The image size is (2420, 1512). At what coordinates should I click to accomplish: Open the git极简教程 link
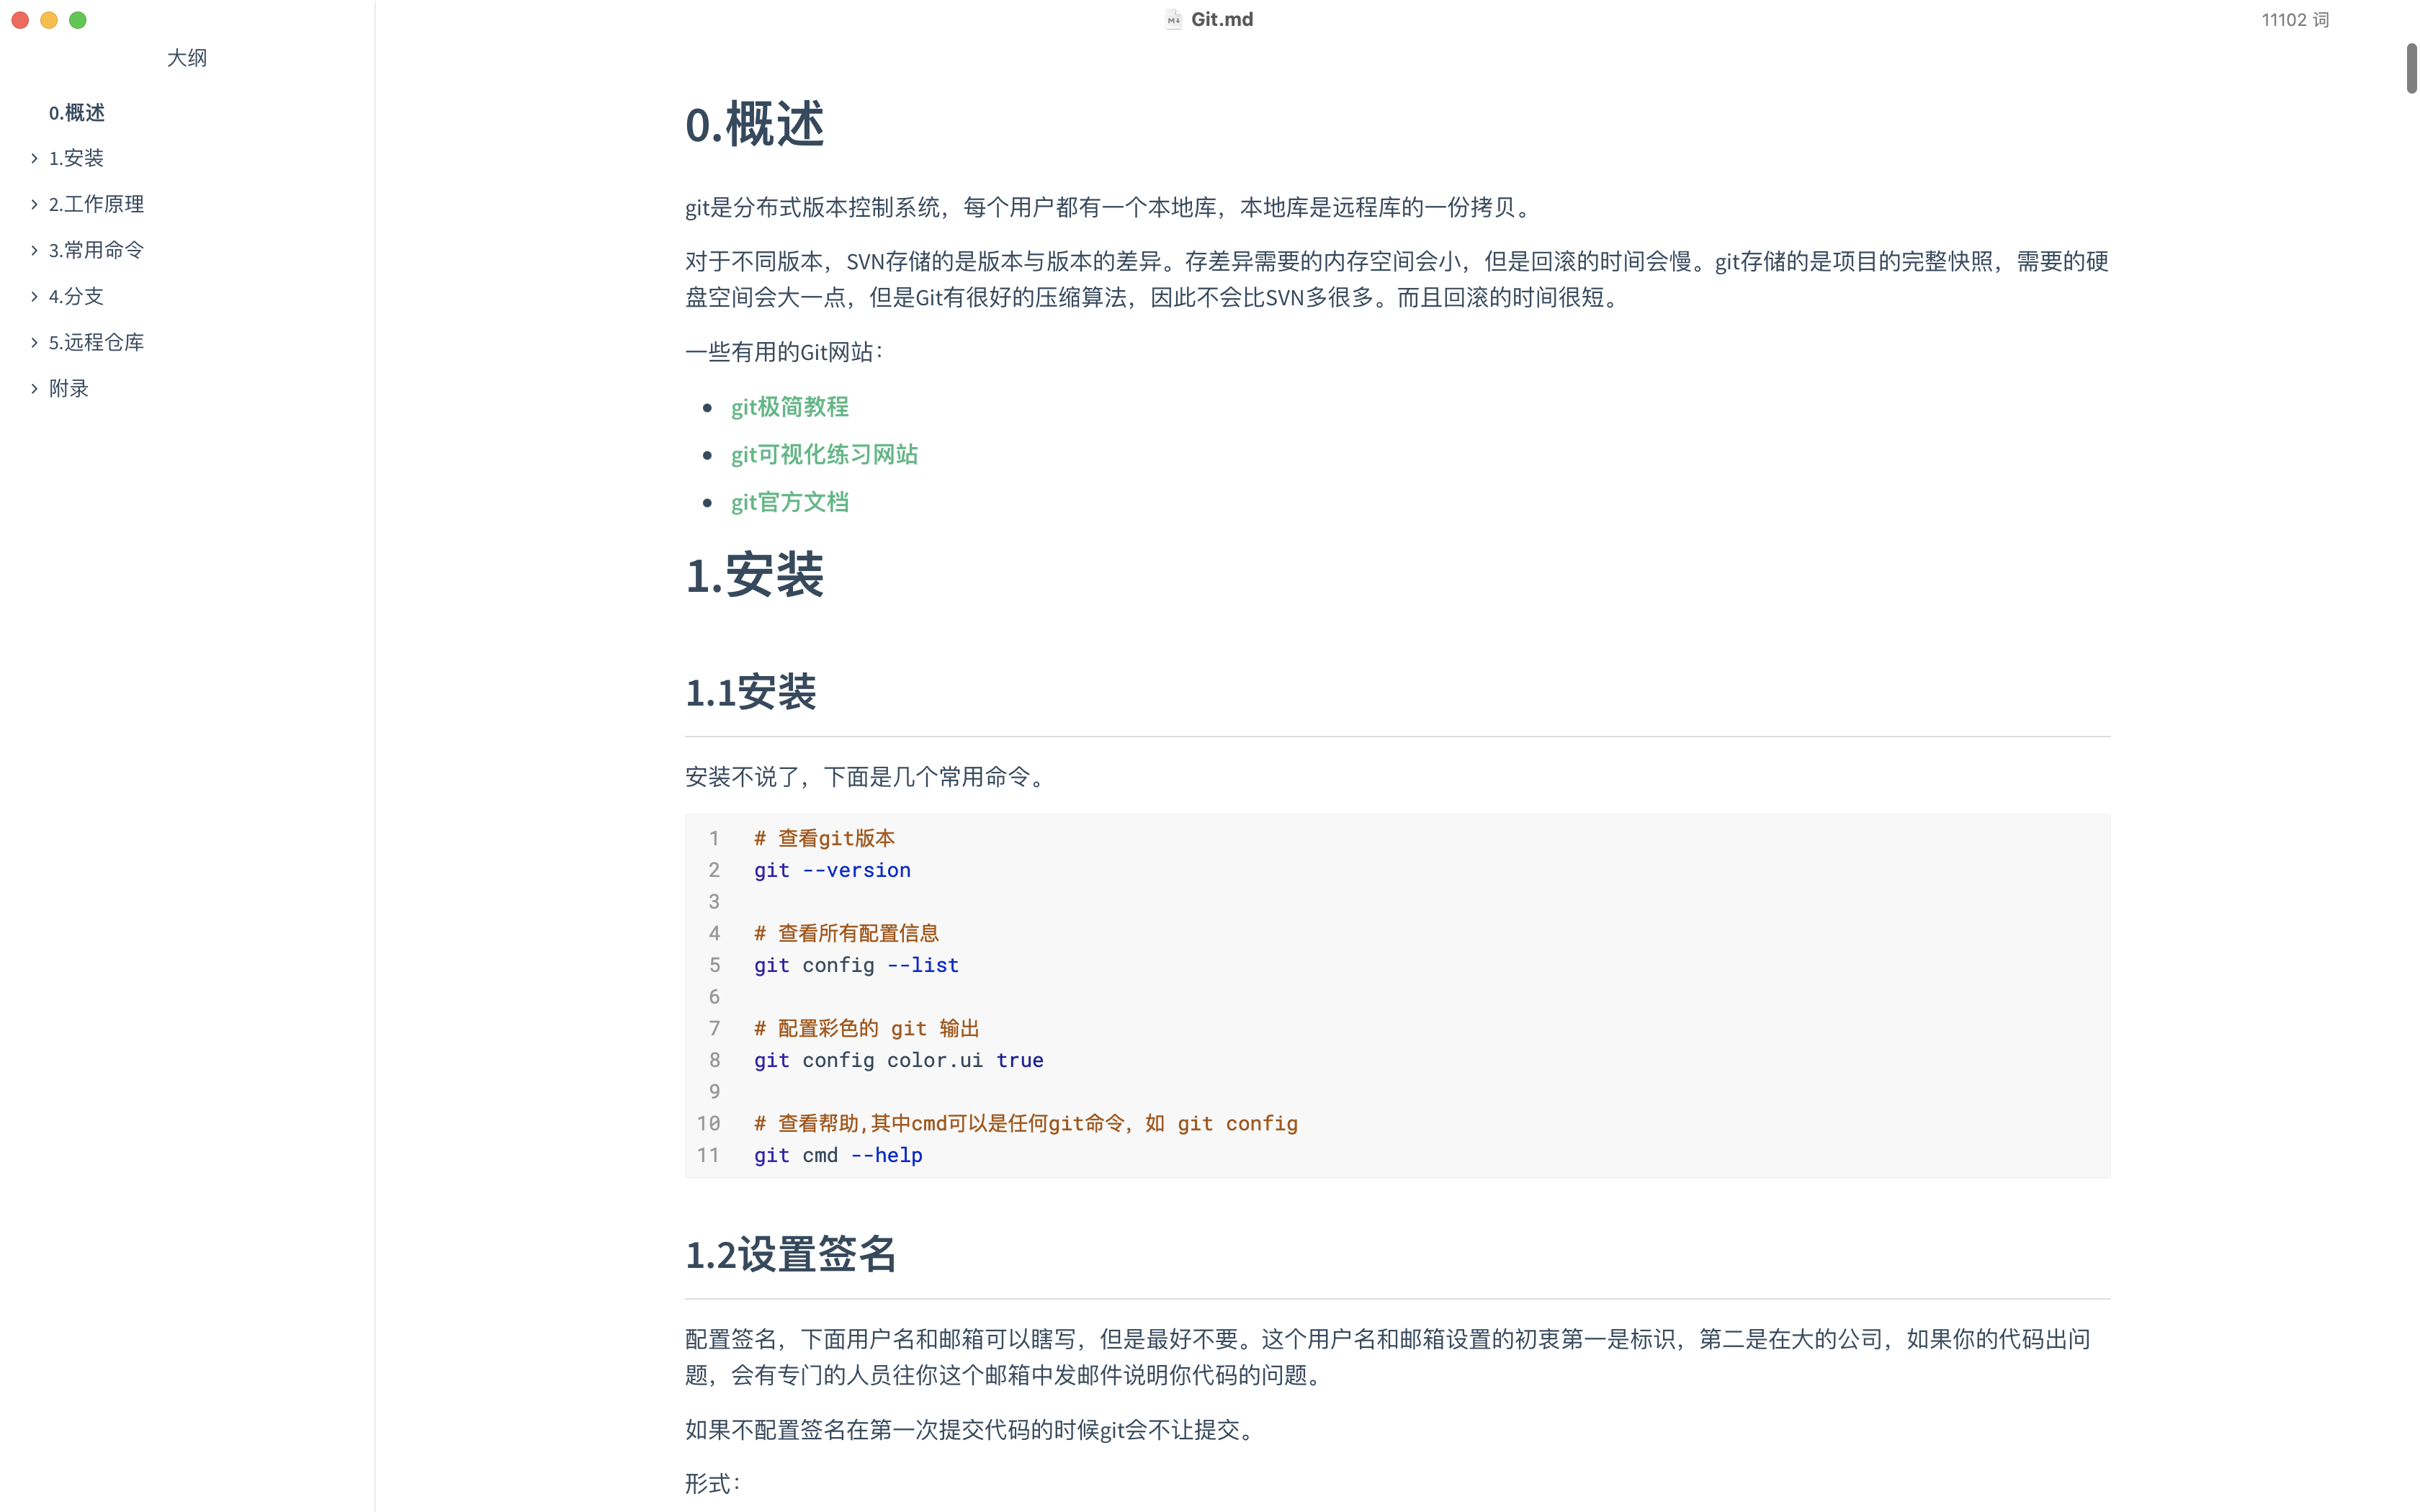tap(789, 407)
